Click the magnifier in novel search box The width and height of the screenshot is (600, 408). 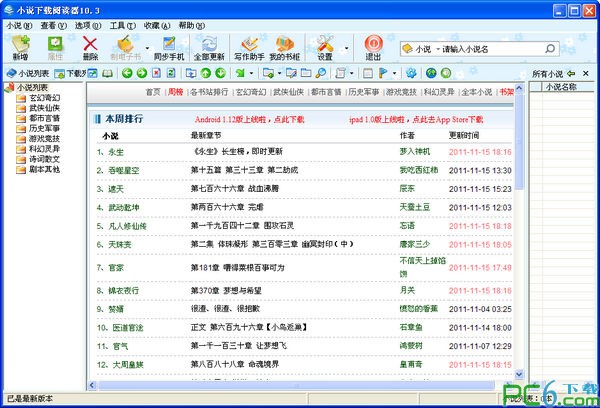click(550, 49)
